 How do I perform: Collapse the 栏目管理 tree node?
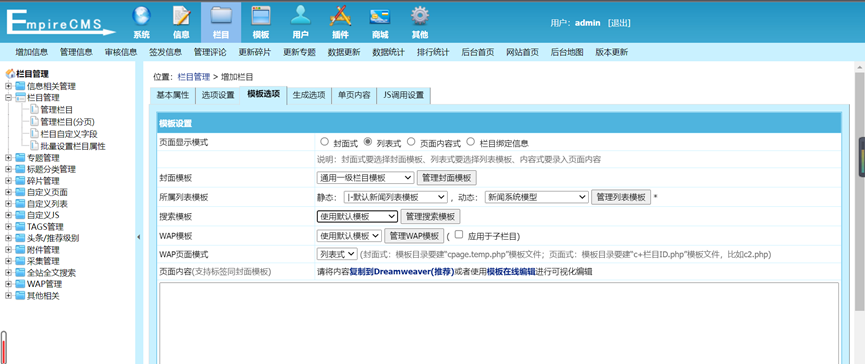(x=8, y=98)
